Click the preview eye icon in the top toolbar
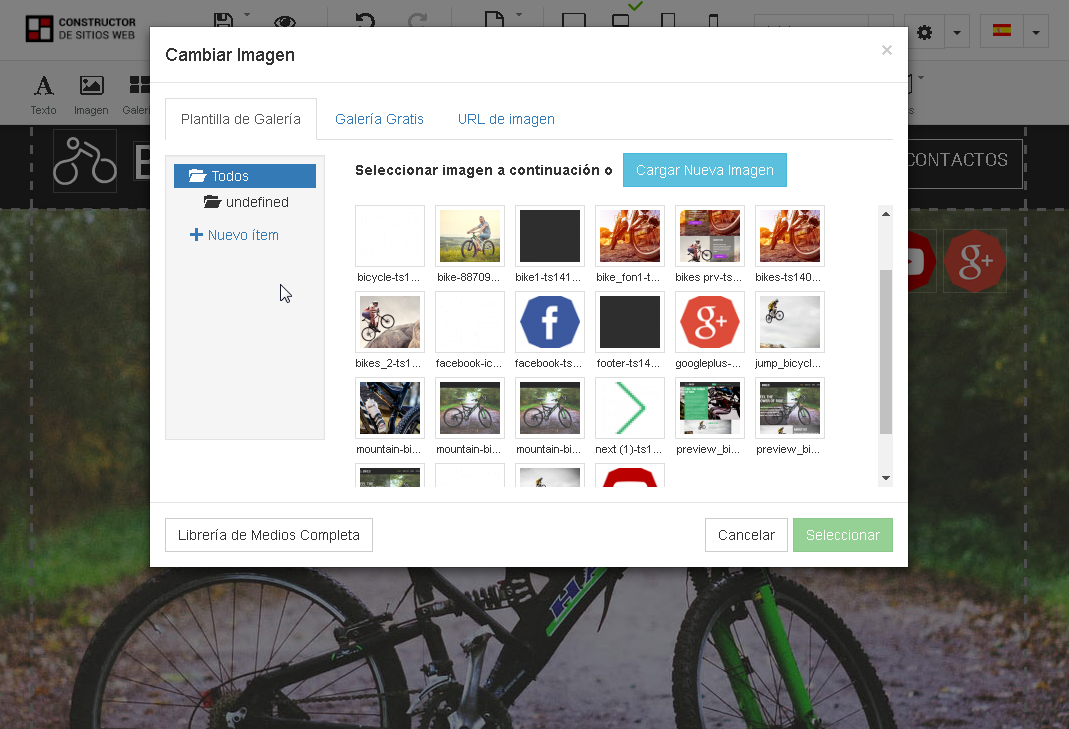 tap(285, 21)
